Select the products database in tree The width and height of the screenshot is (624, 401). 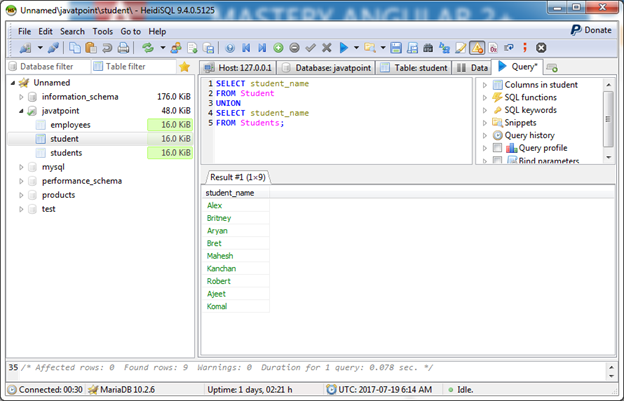point(58,195)
